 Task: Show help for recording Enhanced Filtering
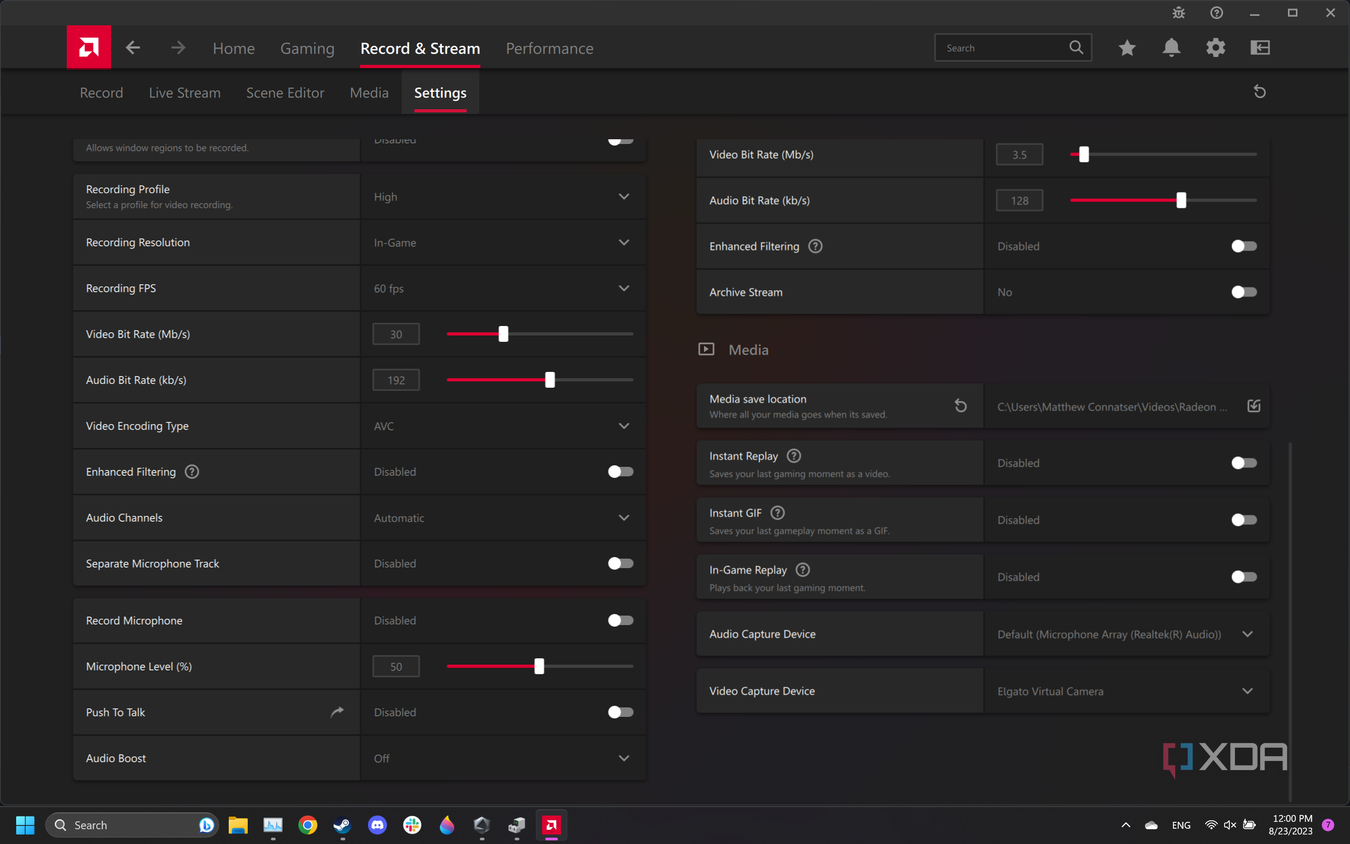[x=192, y=472]
